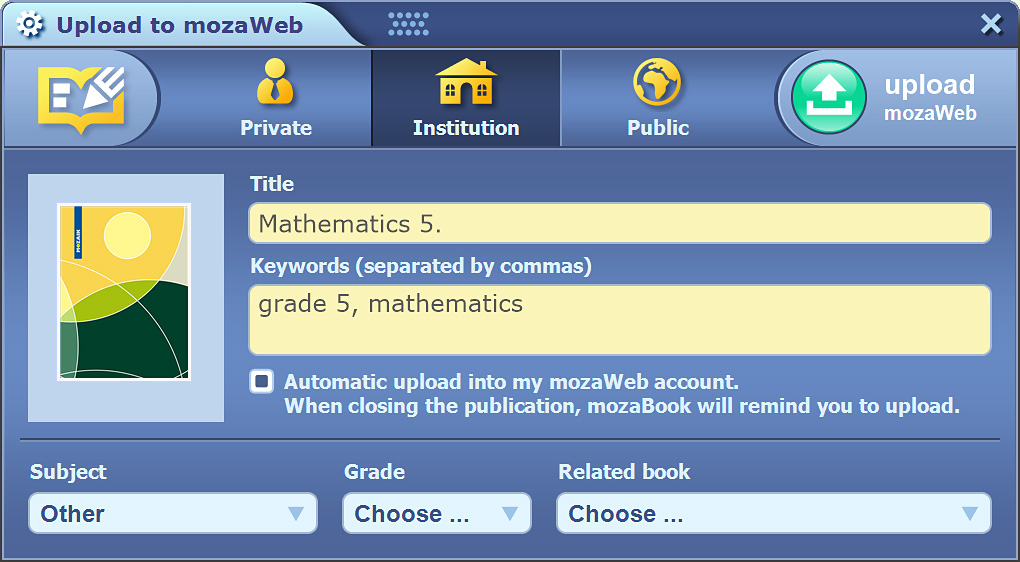Open the Subject dropdown showing Other
The image size is (1020, 562).
(x=172, y=514)
